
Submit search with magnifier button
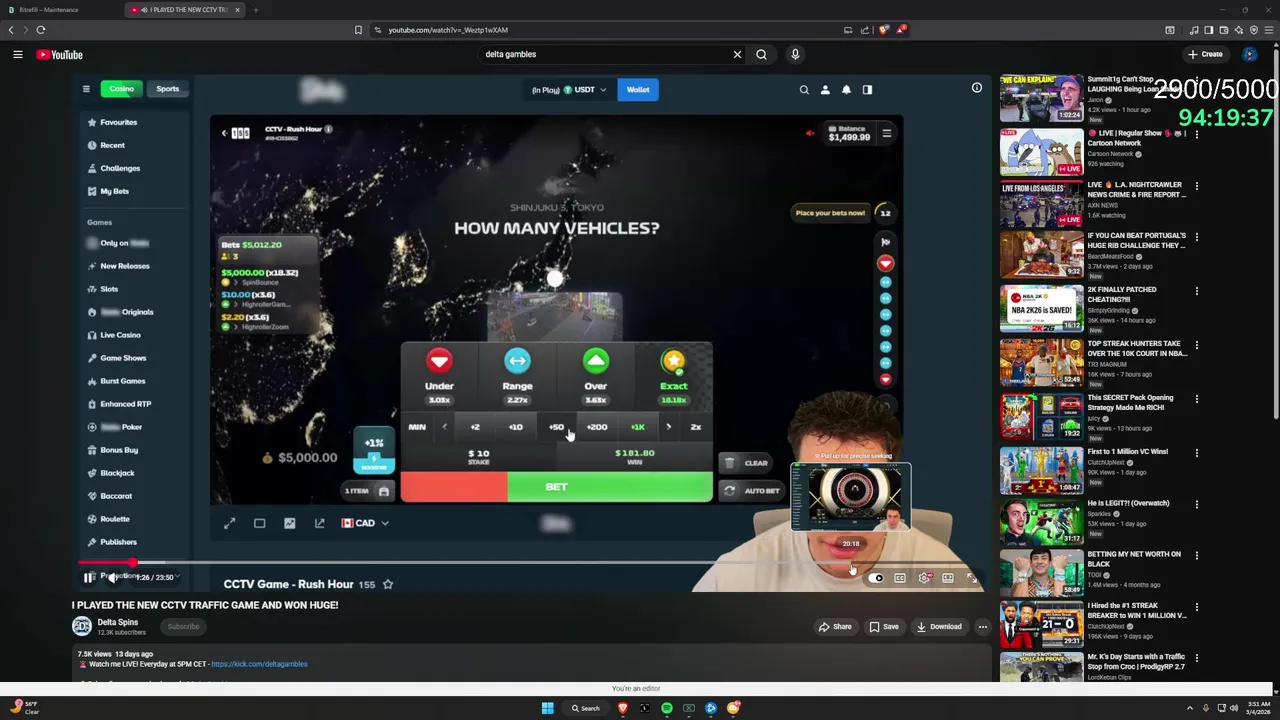tap(761, 54)
